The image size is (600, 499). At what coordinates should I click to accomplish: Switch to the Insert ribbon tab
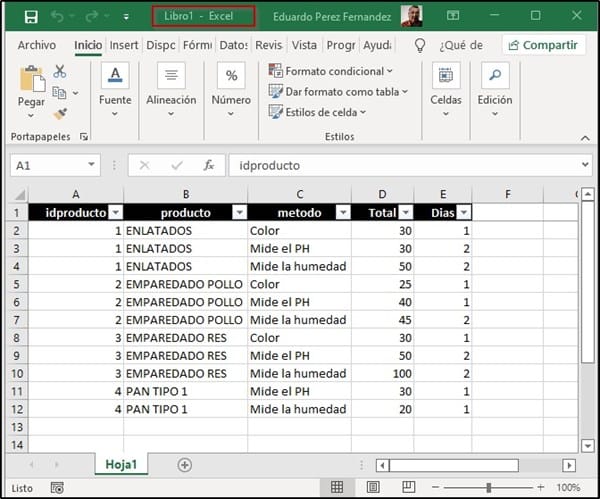pos(124,45)
